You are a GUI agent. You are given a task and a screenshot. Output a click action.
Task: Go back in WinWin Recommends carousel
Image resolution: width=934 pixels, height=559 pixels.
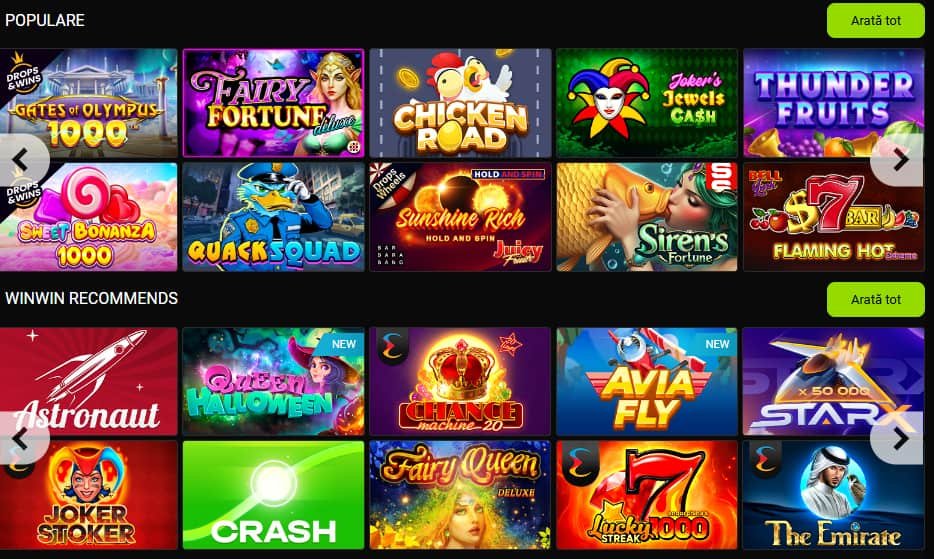[21, 439]
